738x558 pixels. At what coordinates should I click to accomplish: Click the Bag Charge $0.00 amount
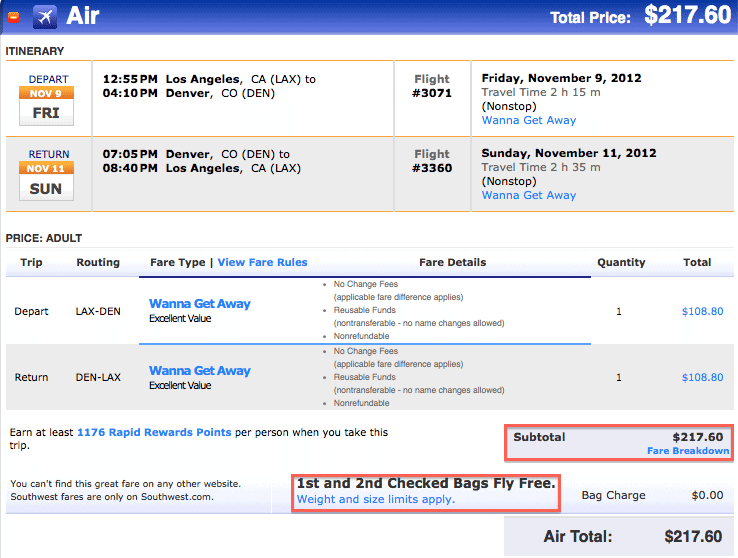pyautogui.click(x=707, y=495)
